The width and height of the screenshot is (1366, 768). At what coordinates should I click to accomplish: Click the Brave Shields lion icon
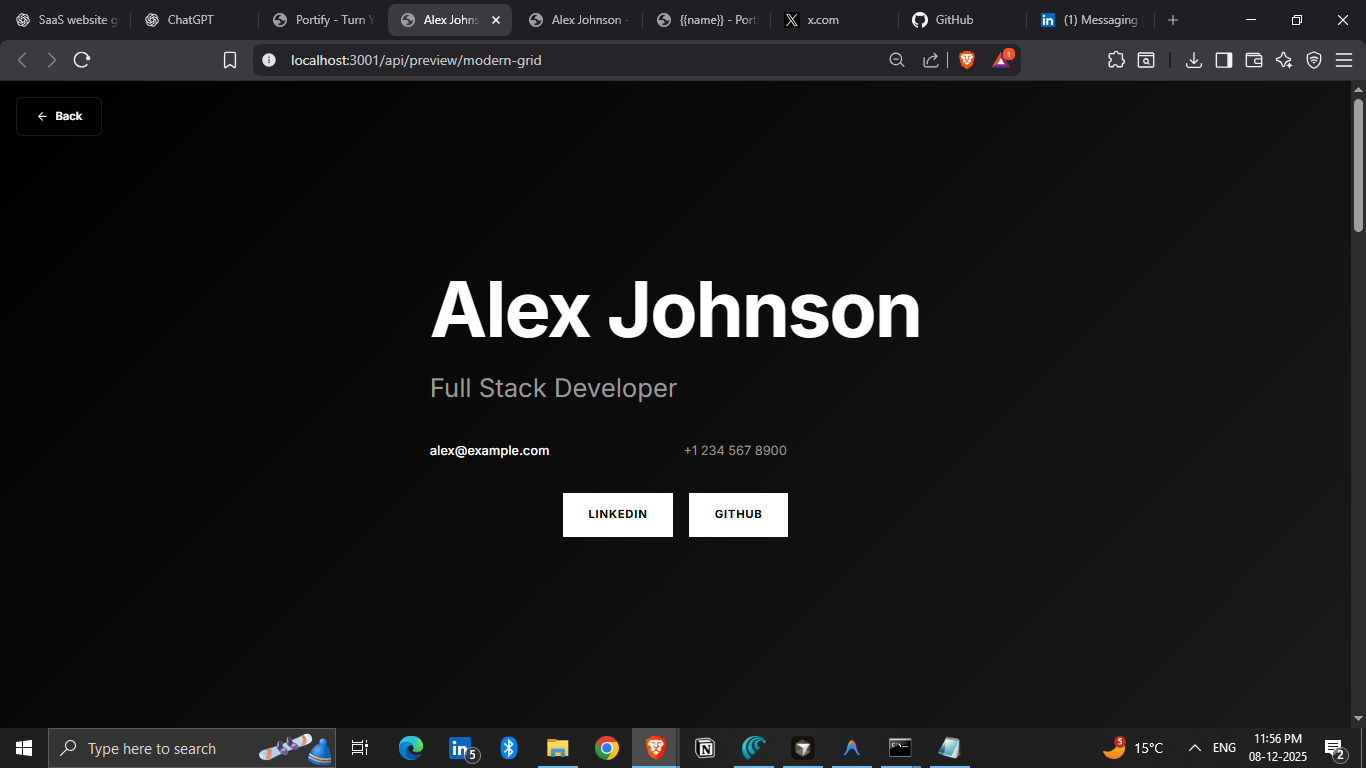pos(966,60)
